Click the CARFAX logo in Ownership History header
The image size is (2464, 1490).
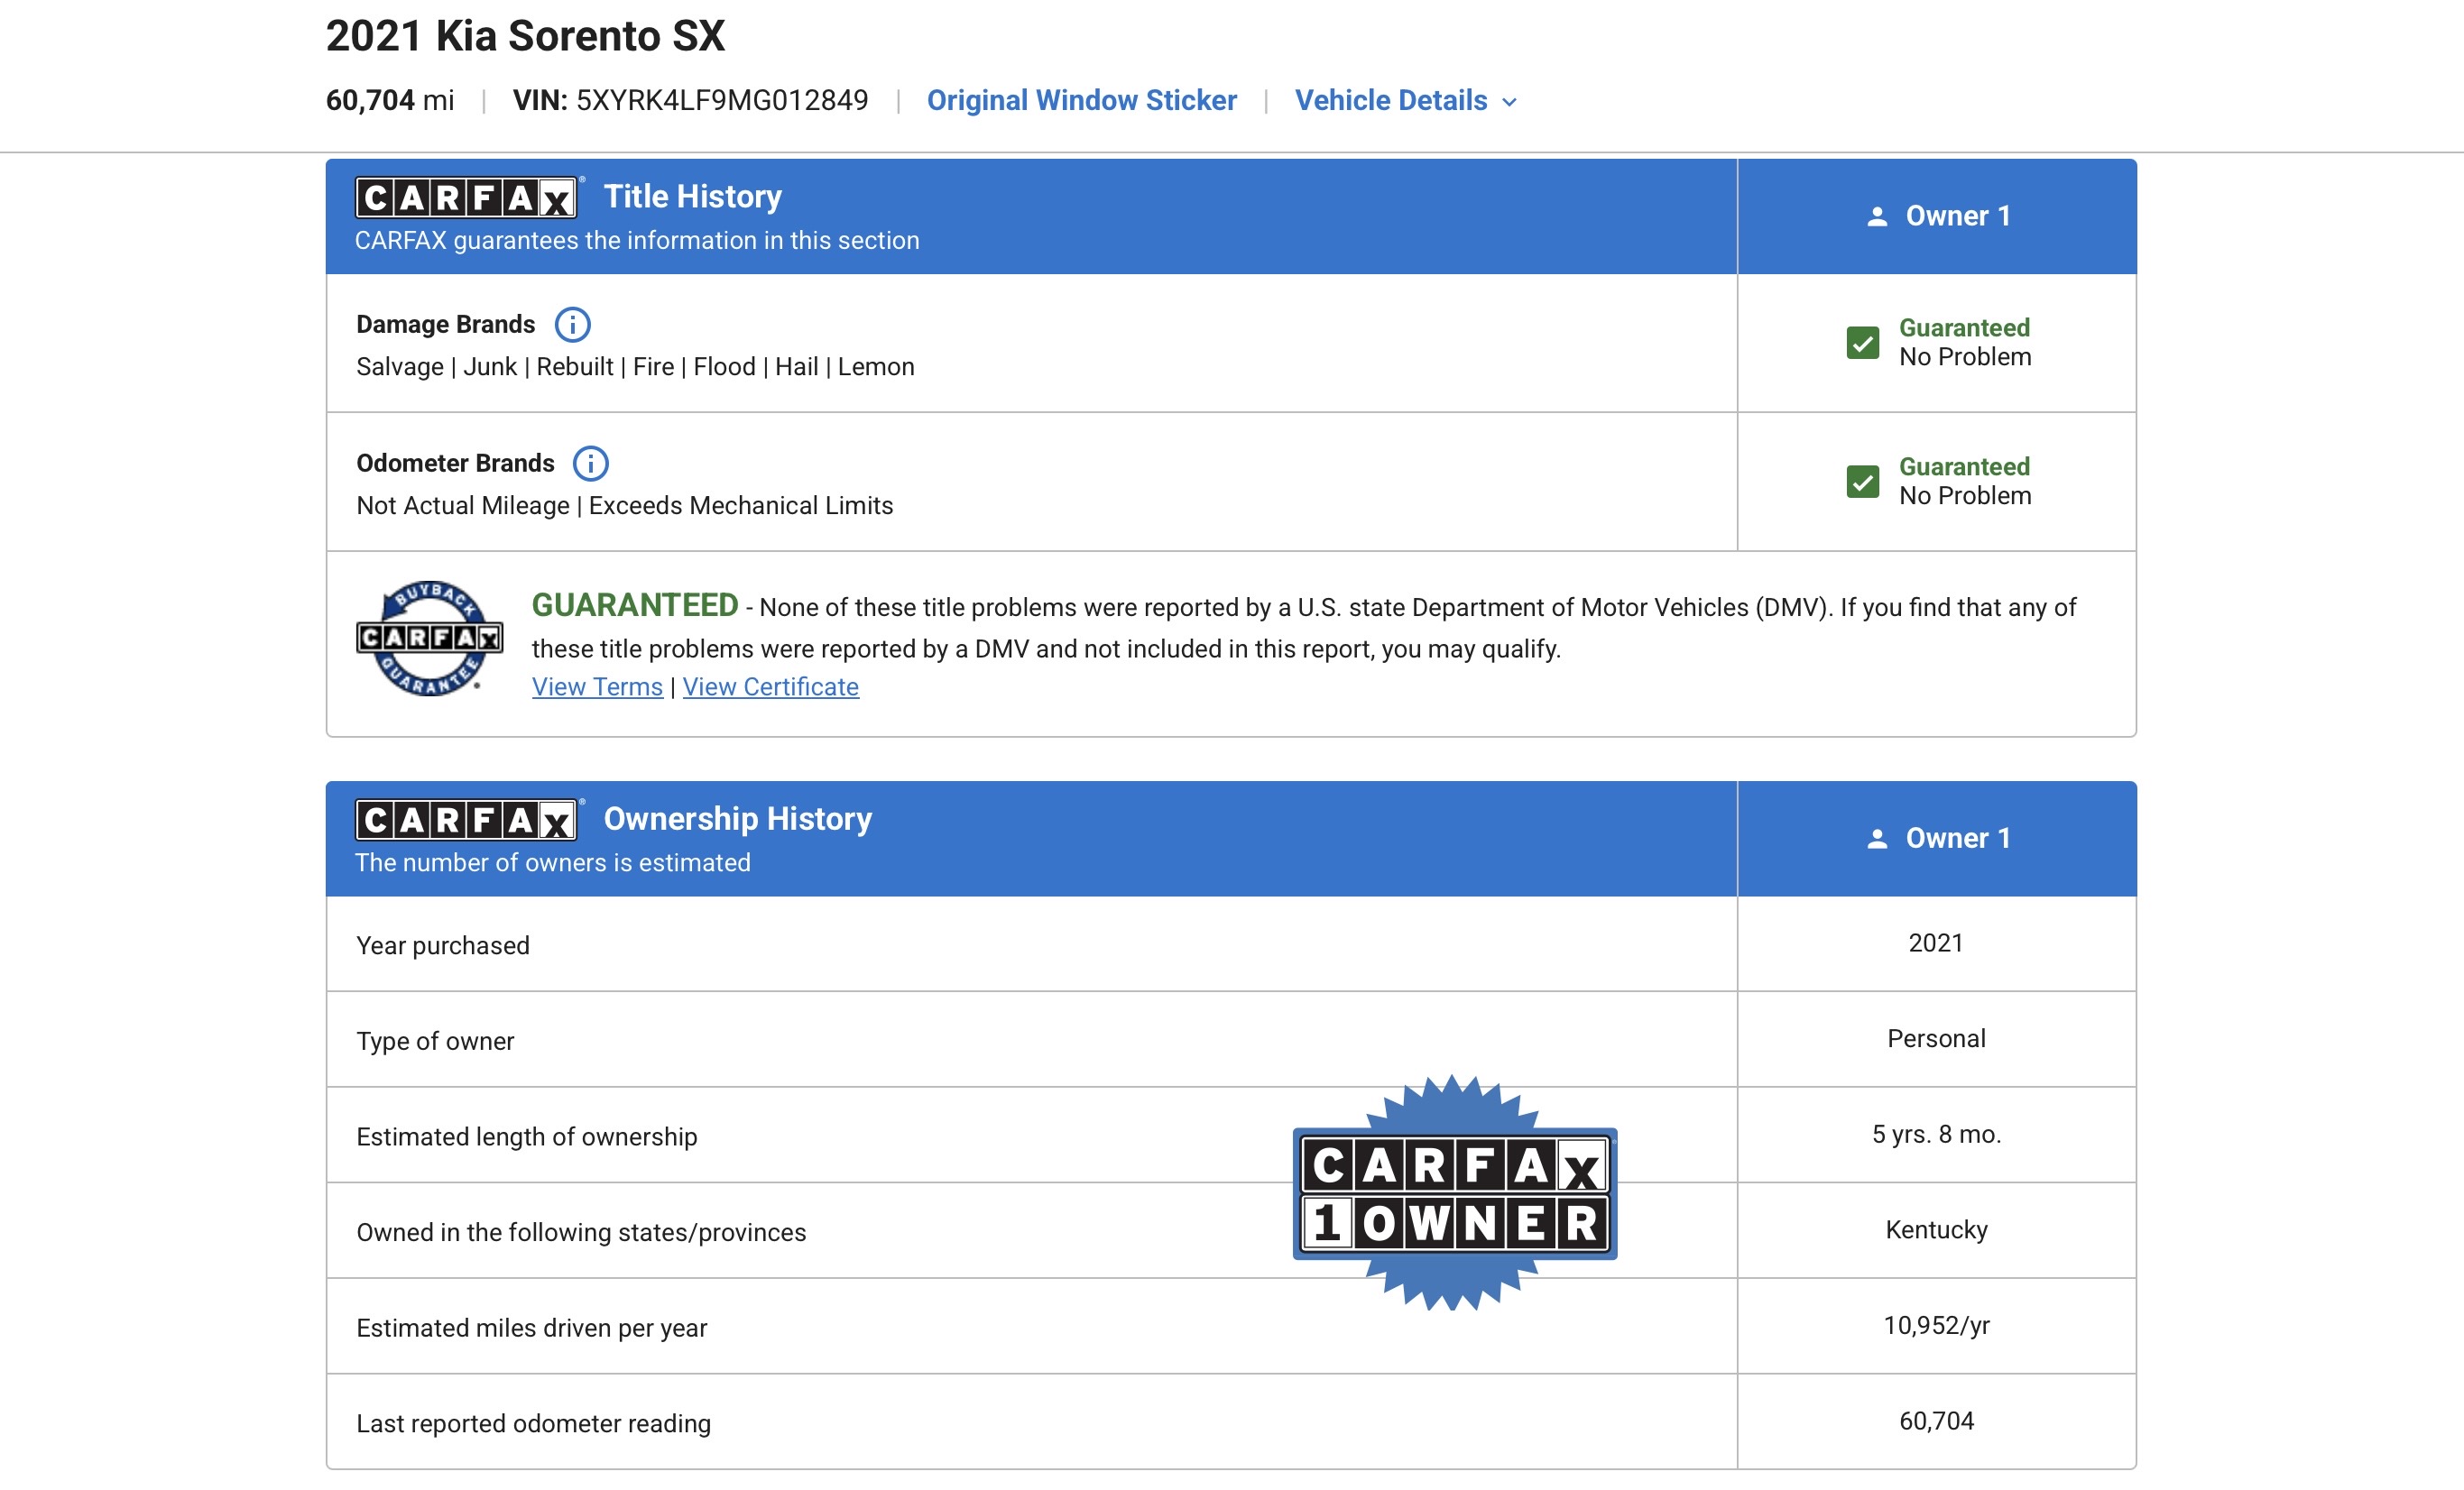[x=467, y=820]
